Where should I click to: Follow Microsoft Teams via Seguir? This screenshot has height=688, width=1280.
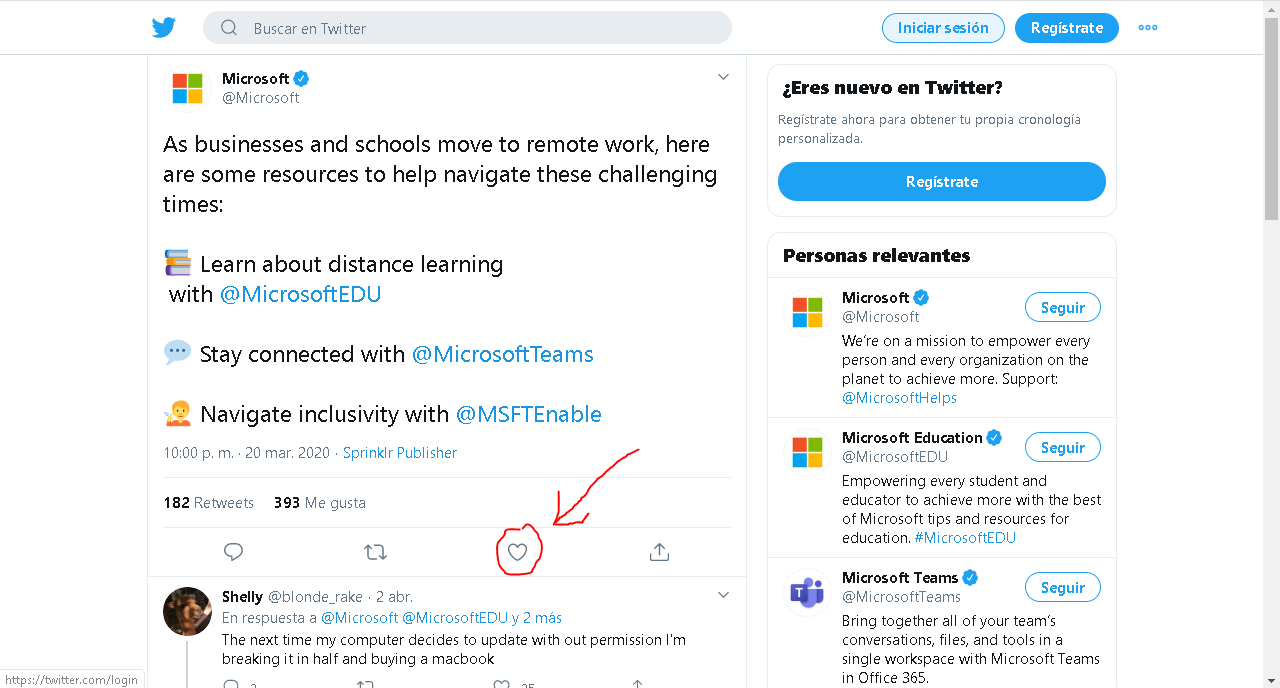point(1062,587)
